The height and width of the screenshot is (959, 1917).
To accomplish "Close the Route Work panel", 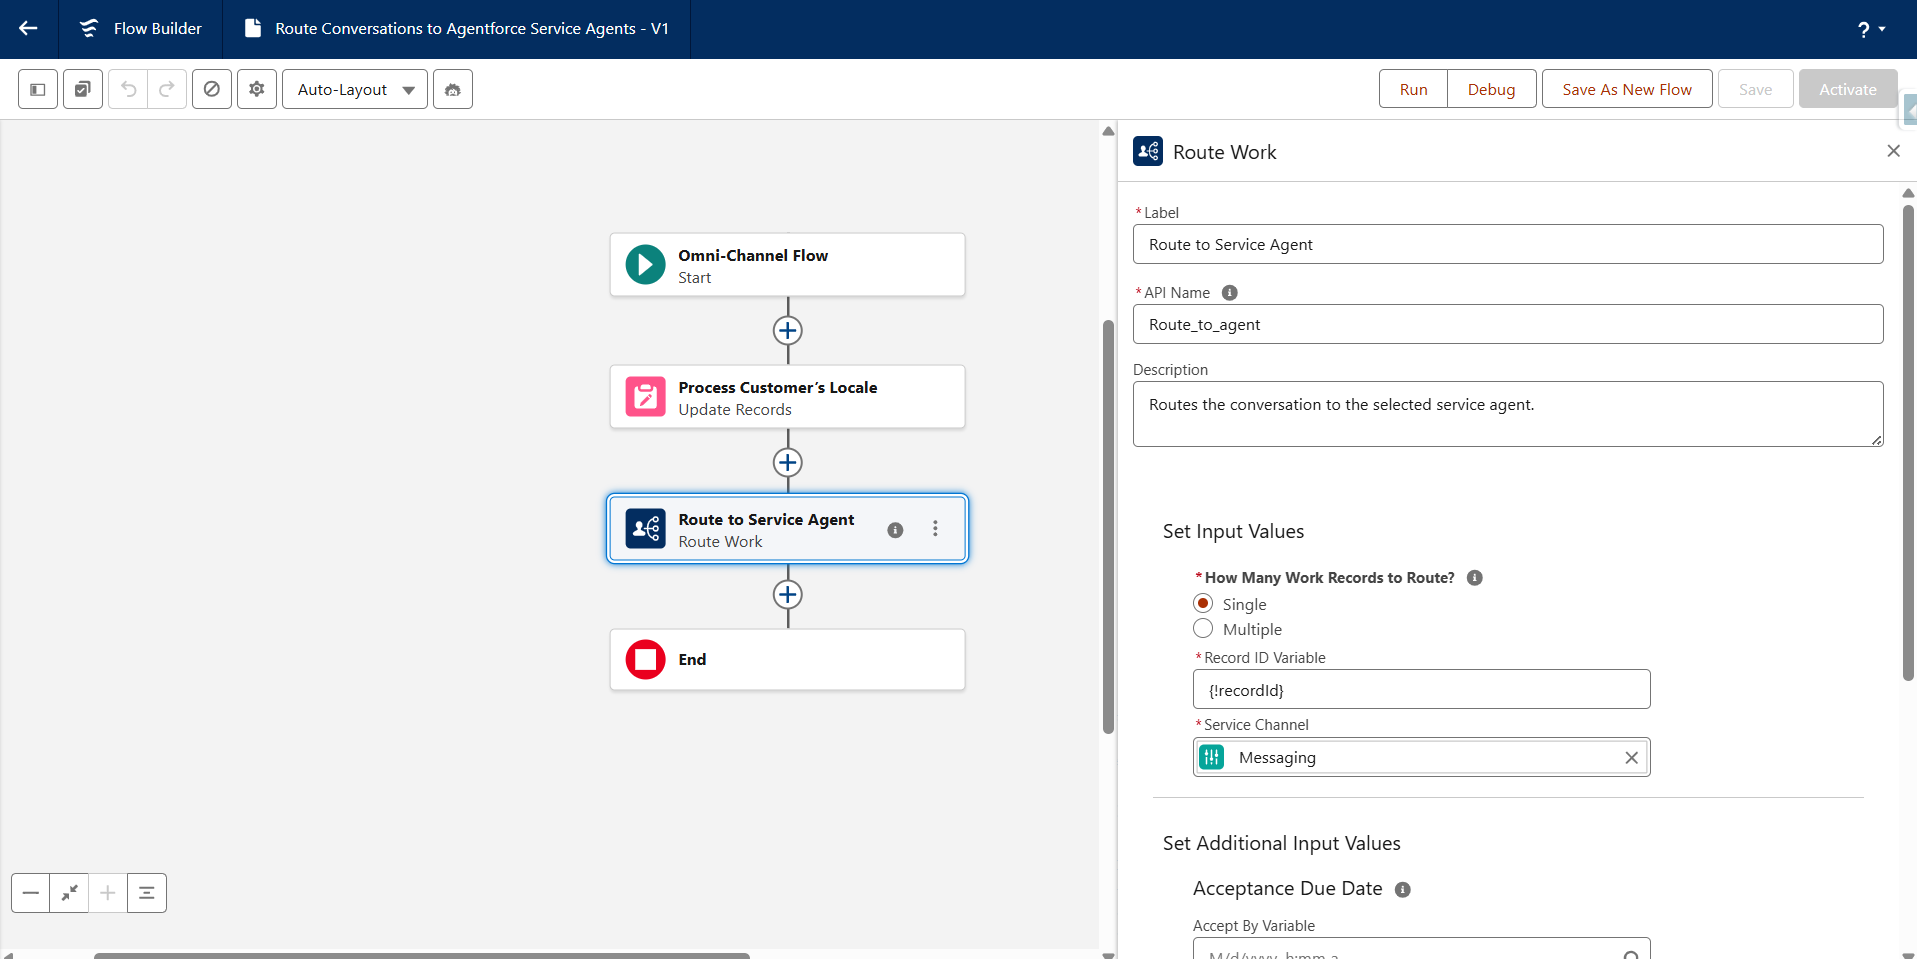I will (1893, 151).
